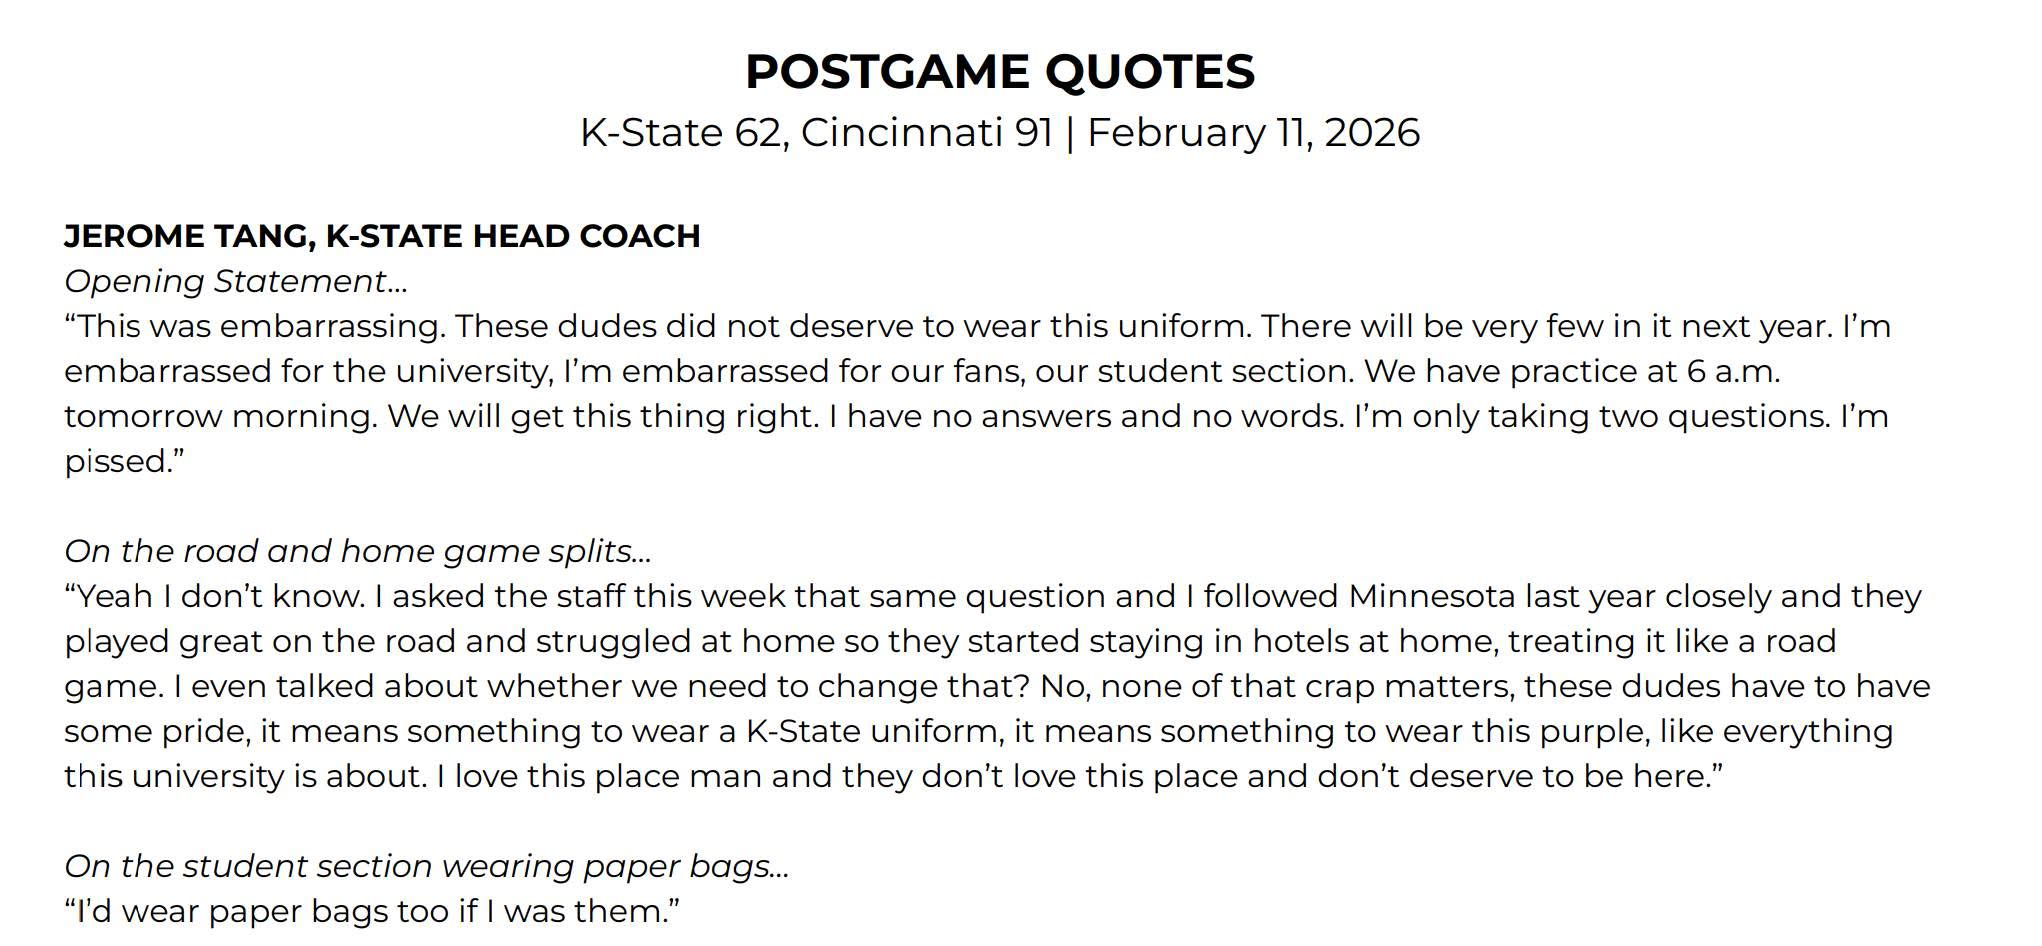
Task: Click the word "Minnesota" in the second quote
Action: (1431, 596)
